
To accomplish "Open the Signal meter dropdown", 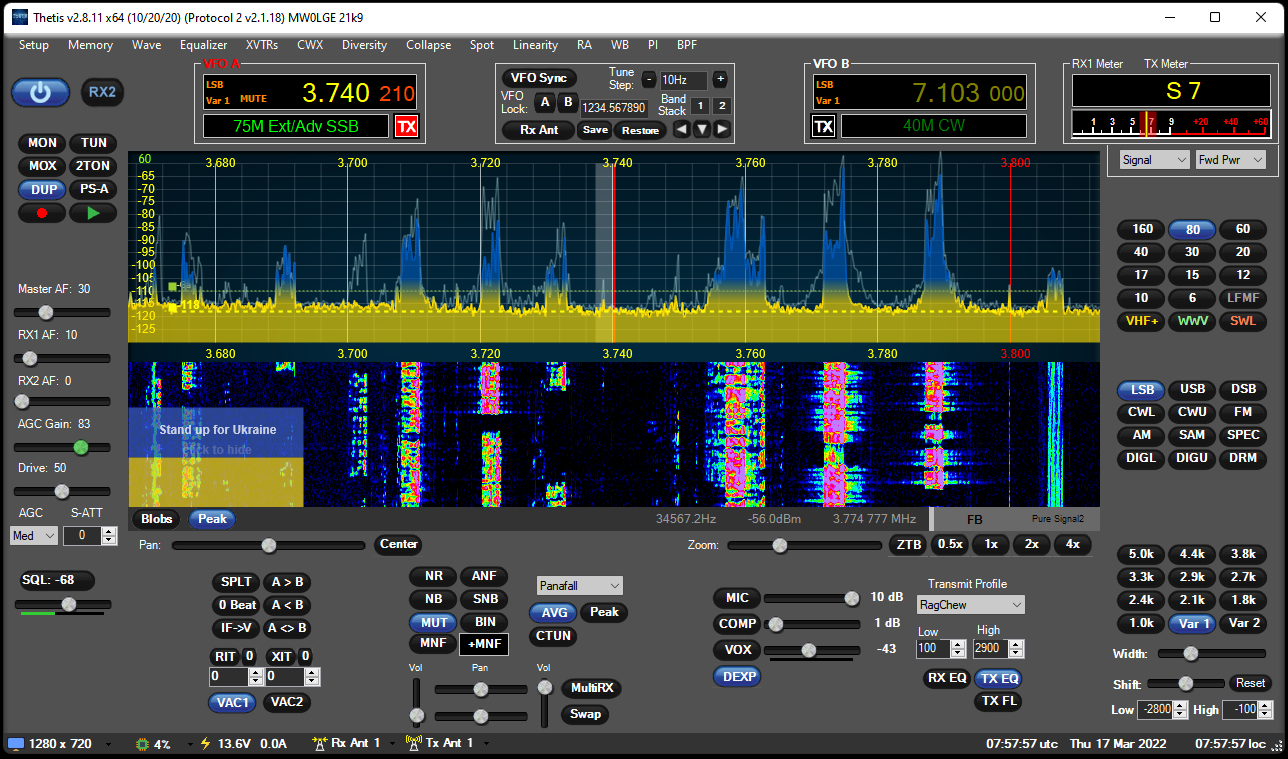I will click(1154, 160).
